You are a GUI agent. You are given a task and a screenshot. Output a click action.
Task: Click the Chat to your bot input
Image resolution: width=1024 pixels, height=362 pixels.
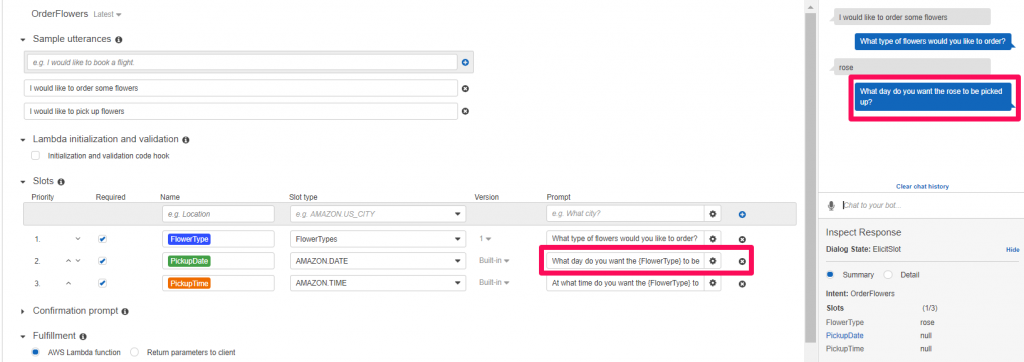point(927,205)
